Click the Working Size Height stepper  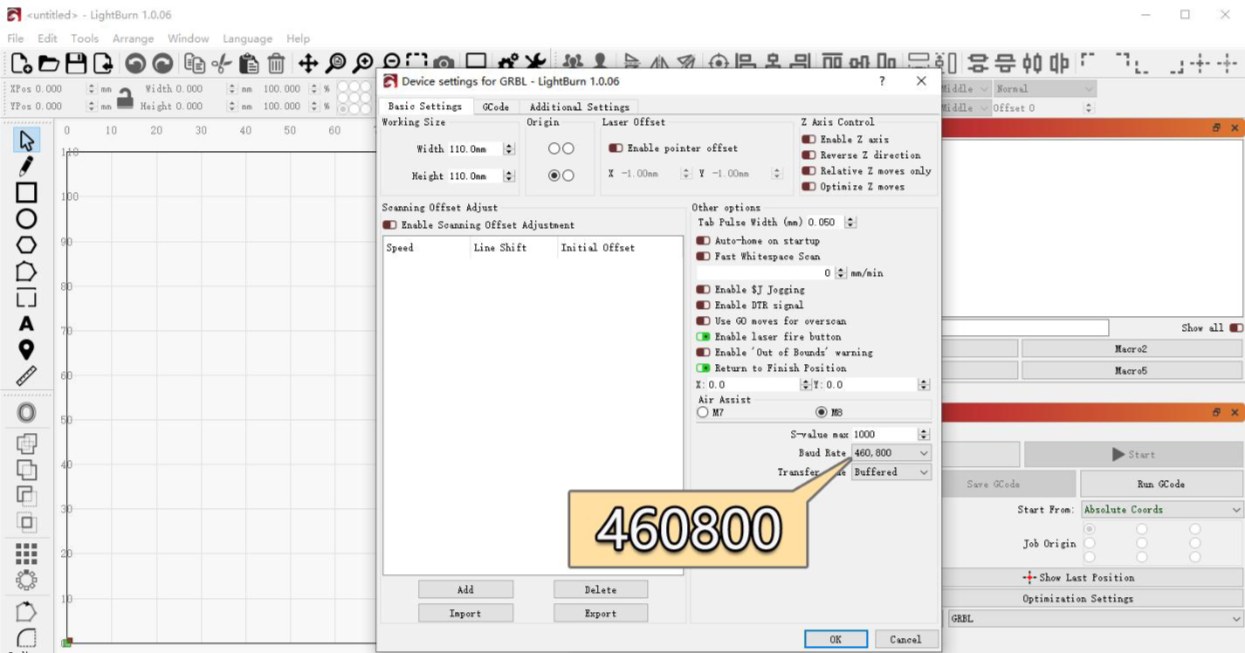tap(509, 176)
